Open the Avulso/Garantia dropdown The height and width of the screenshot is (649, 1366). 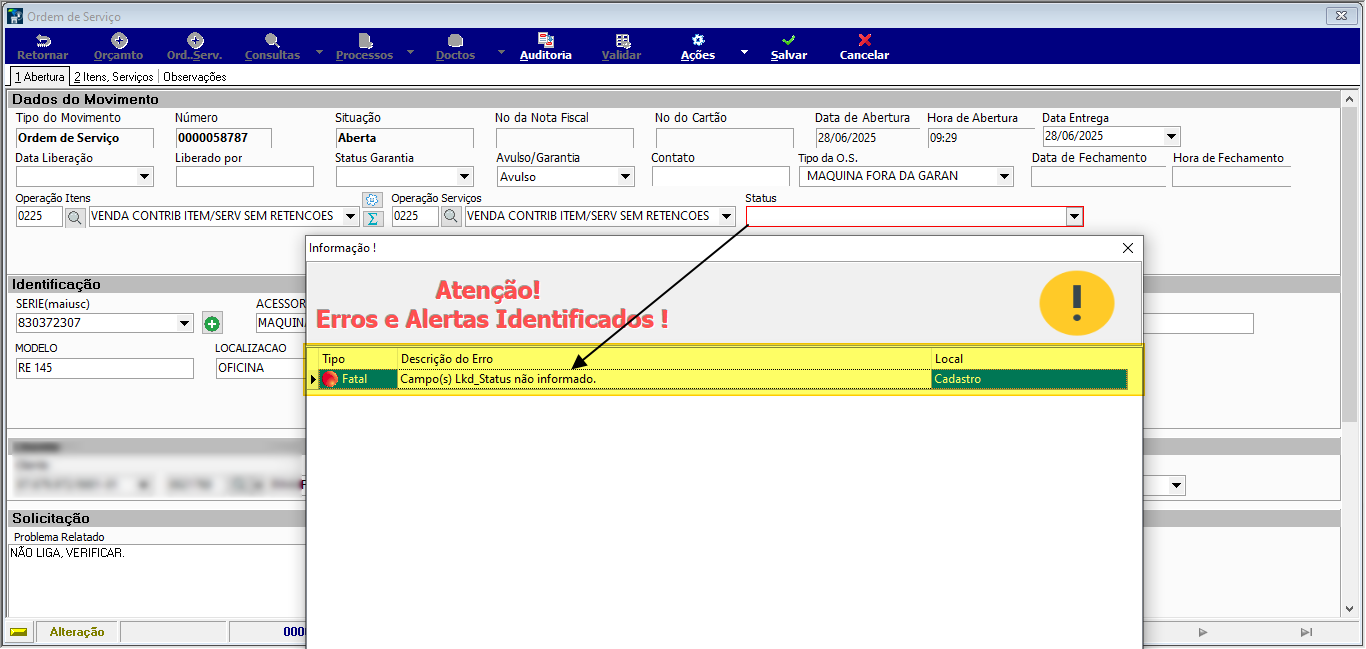625,177
